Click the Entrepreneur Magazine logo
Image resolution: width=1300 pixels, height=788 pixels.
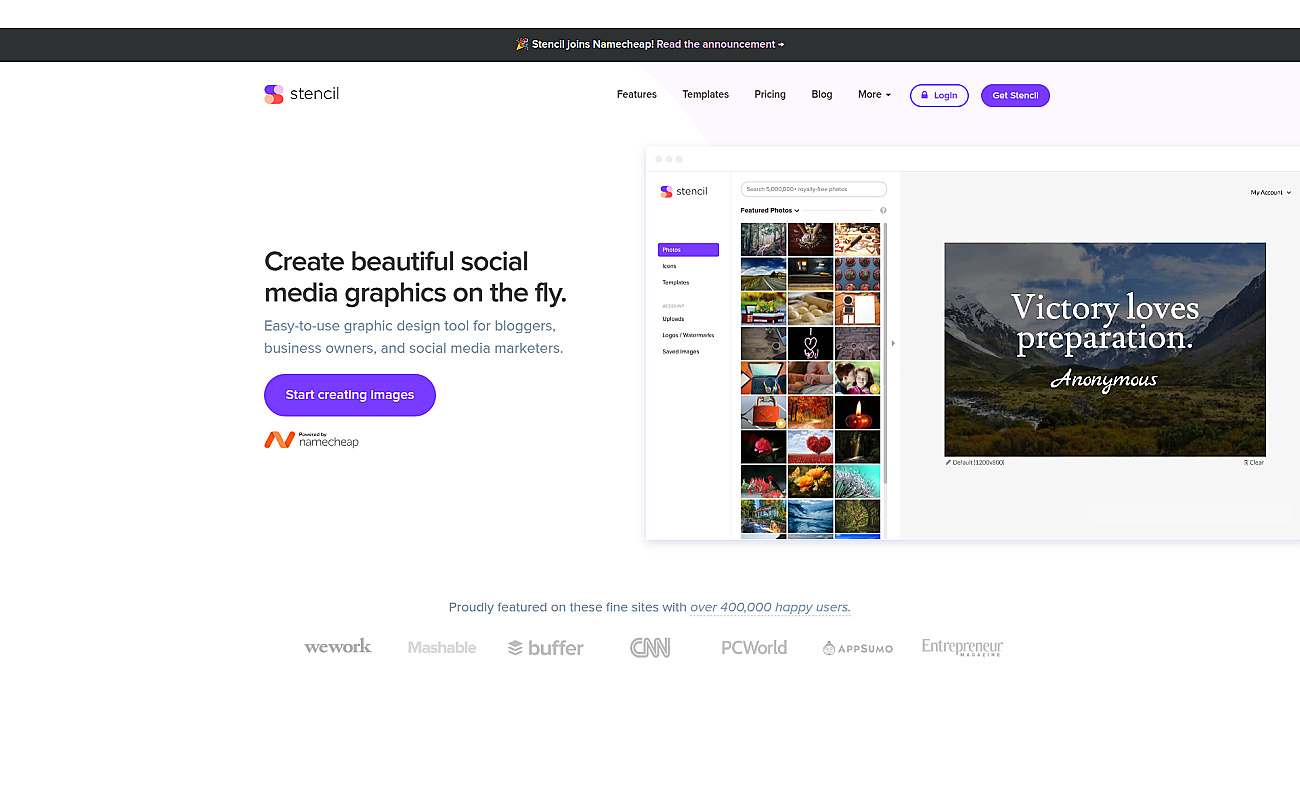tap(962, 648)
